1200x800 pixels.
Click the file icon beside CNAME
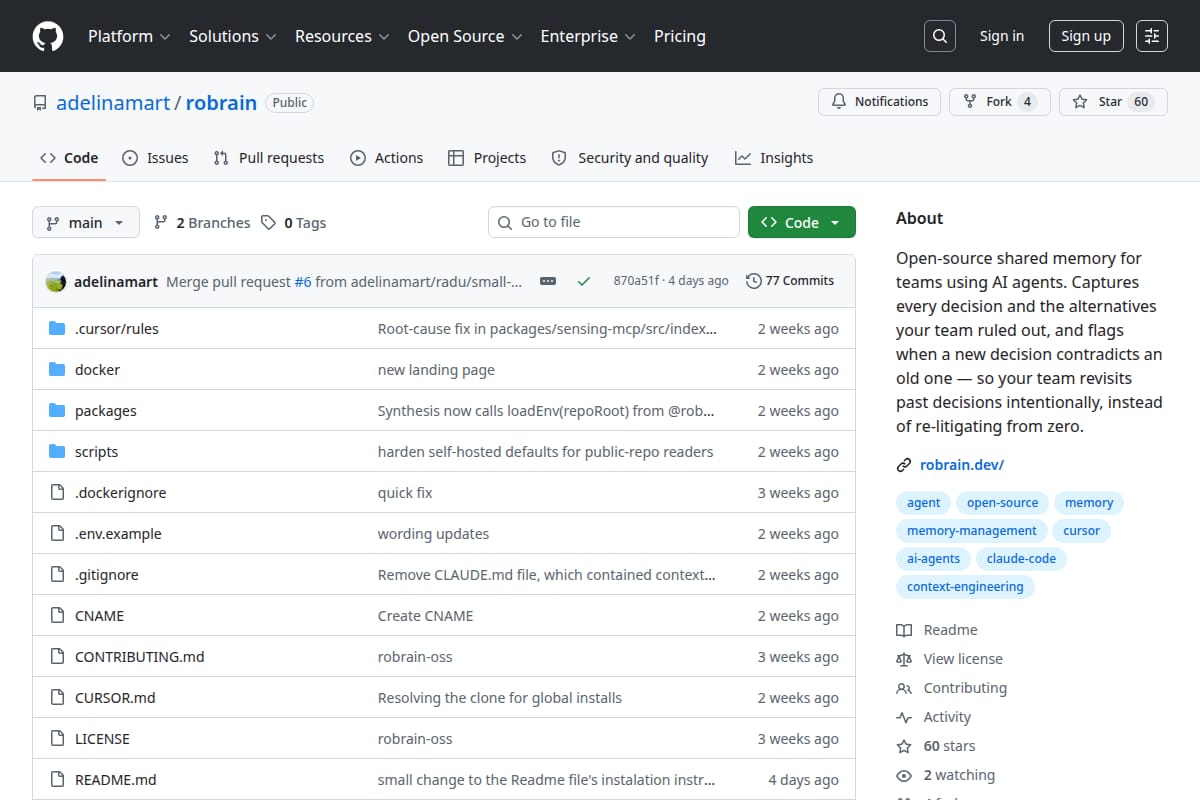pos(57,616)
